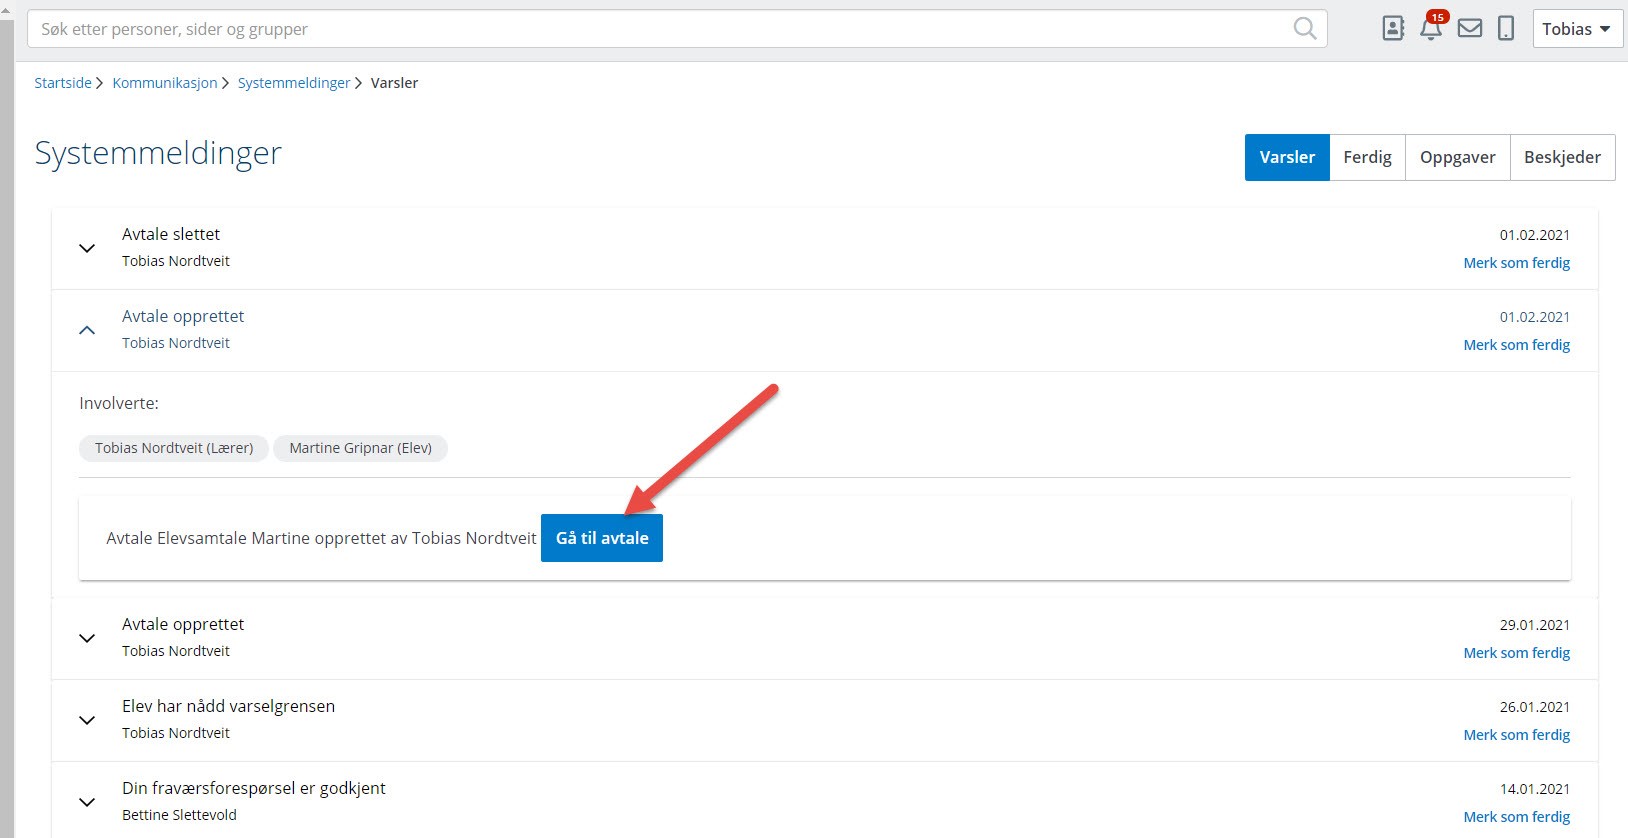Image resolution: width=1628 pixels, height=838 pixels.
Task: Open the contacts book icon
Action: coord(1393,29)
